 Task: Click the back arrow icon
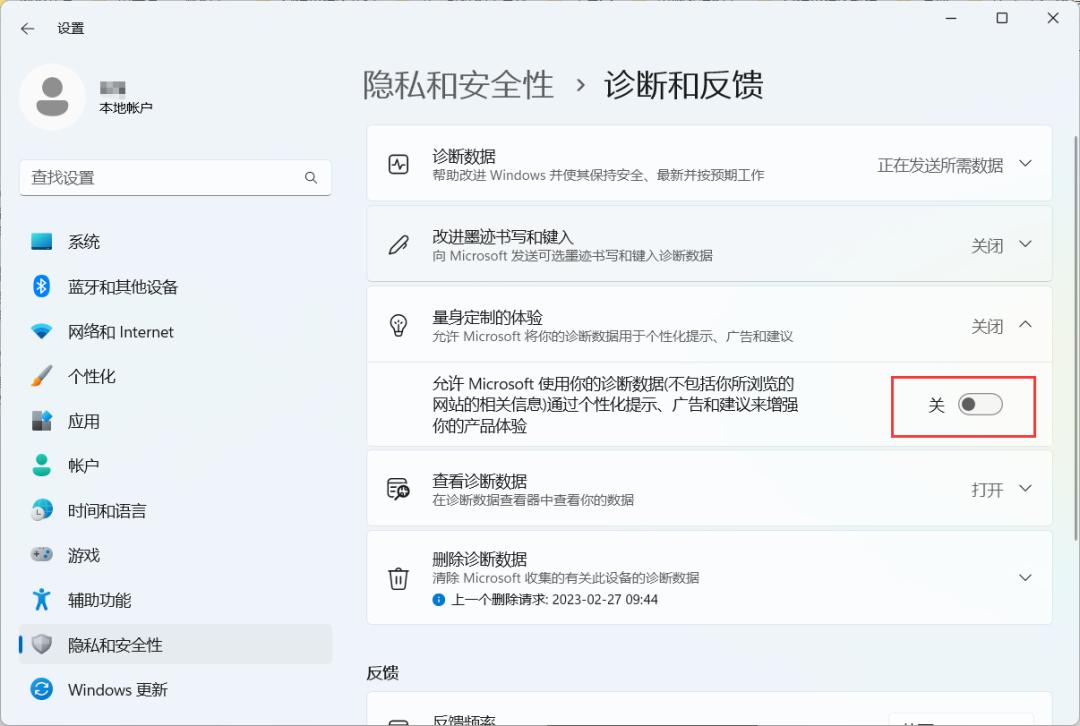[28, 28]
